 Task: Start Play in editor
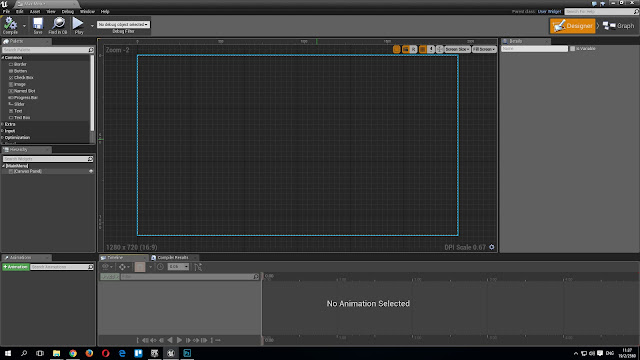point(78,26)
